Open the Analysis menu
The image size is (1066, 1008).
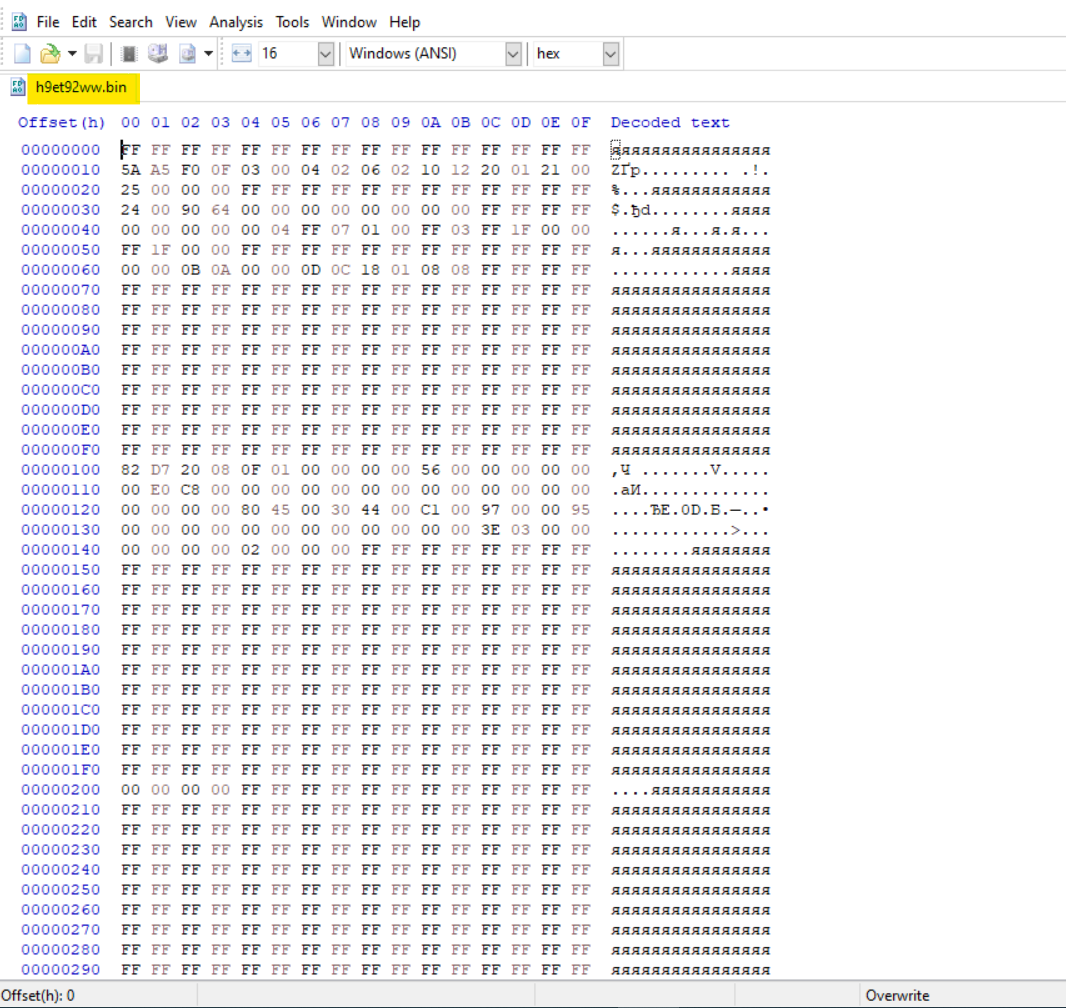click(236, 22)
